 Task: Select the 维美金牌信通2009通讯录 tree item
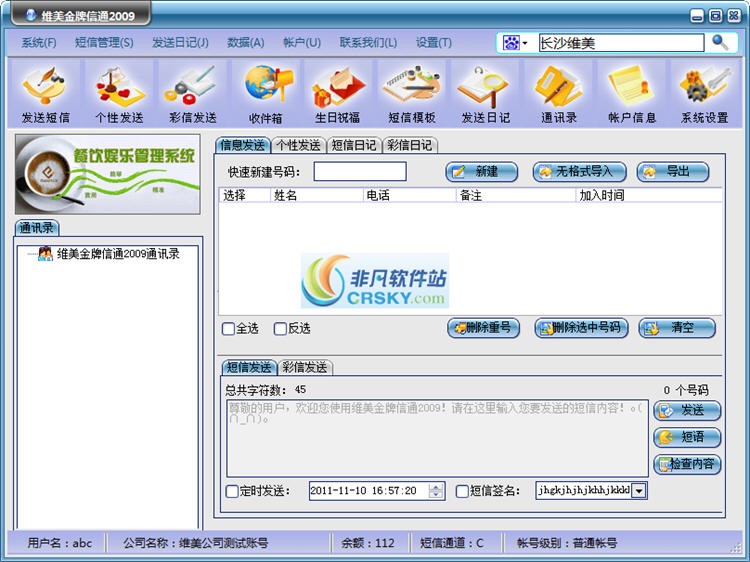118,253
